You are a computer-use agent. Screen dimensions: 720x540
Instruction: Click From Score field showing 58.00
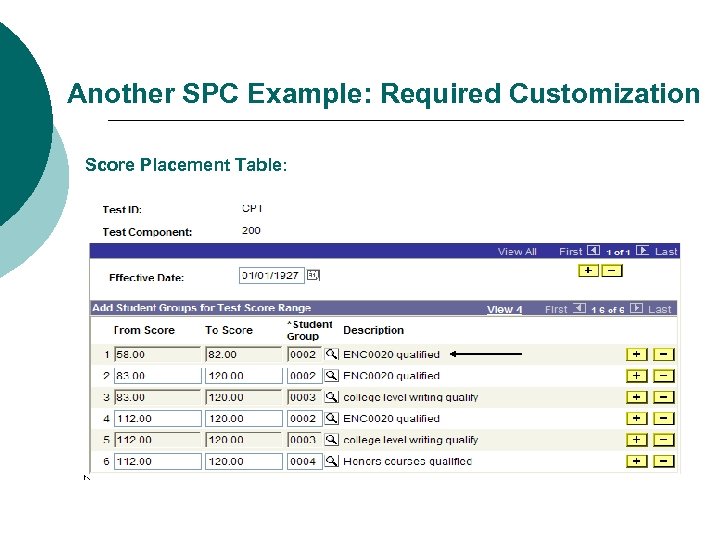[158, 354]
